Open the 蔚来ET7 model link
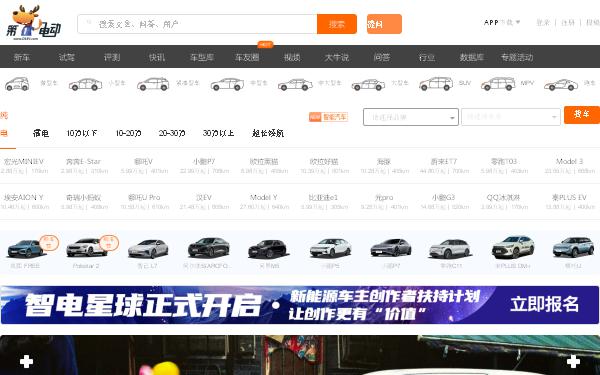The image size is (600, 375). point(443,161)
